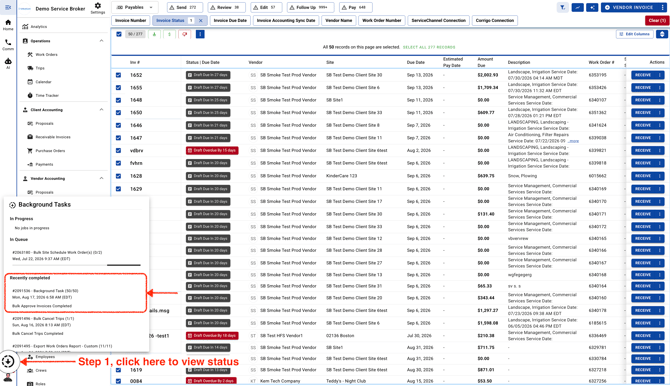
Task: Open the Comm phone icon
Action: coord(8,44)
